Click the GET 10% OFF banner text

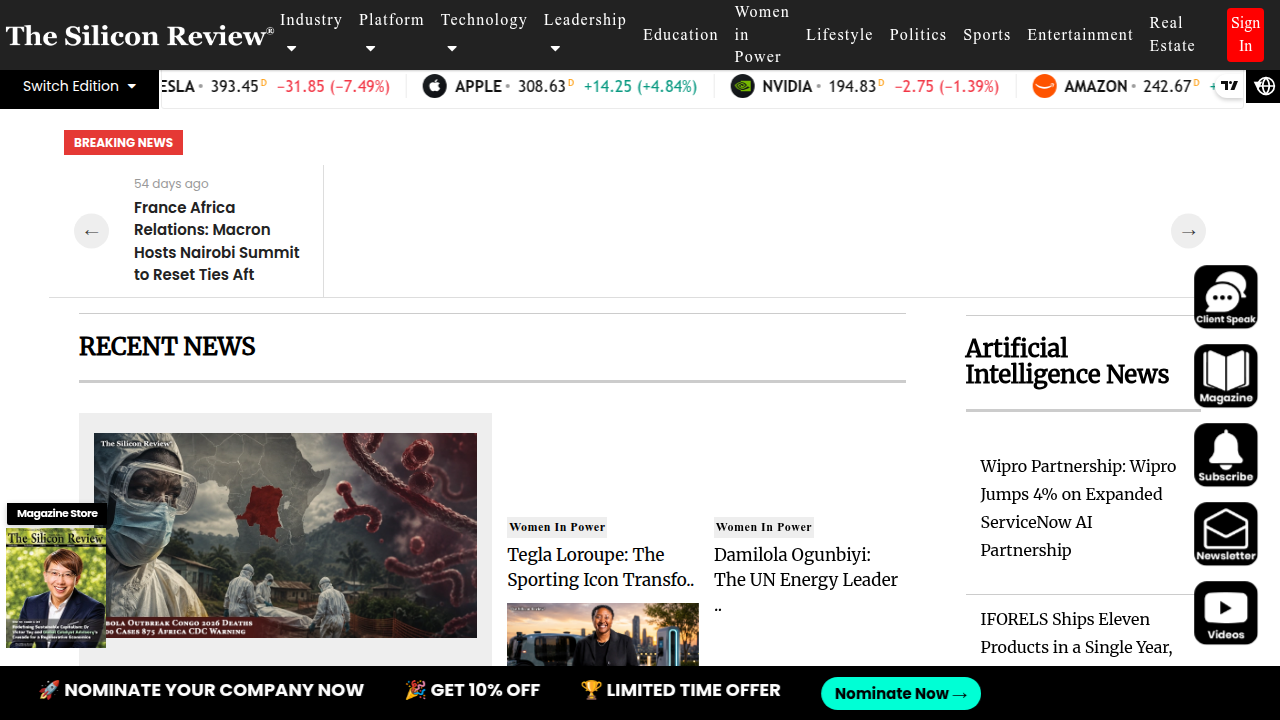(472, 690)
